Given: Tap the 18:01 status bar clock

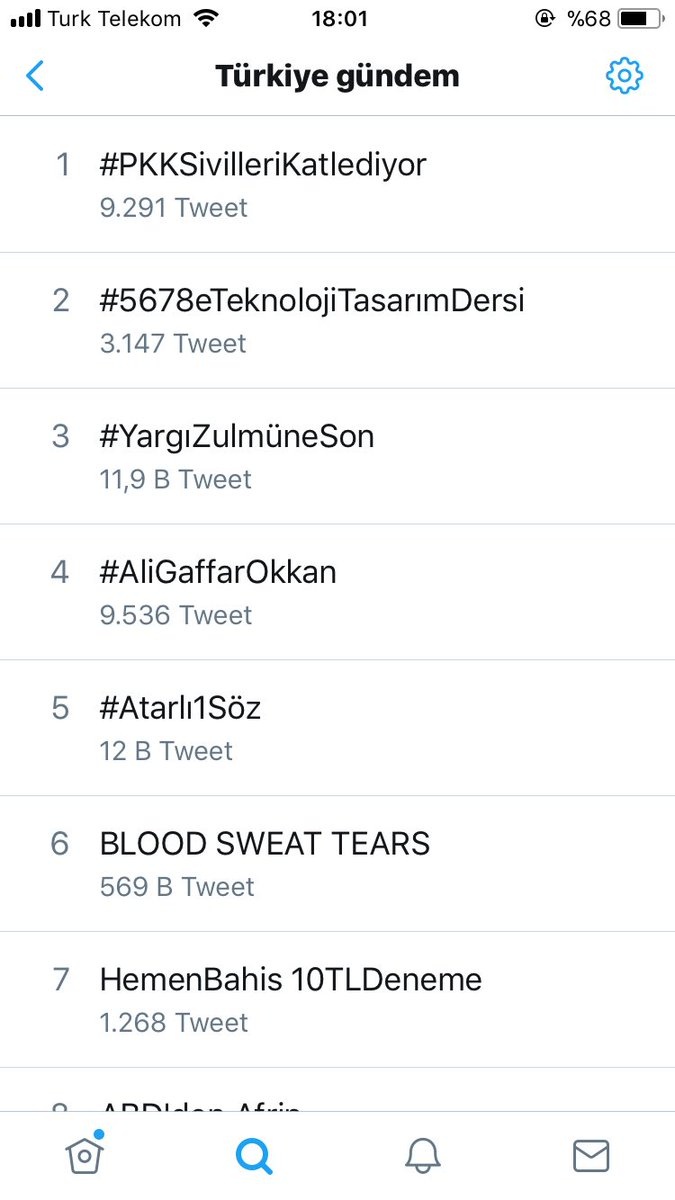Looking at the screenshot, I should (x=339, y=18).
